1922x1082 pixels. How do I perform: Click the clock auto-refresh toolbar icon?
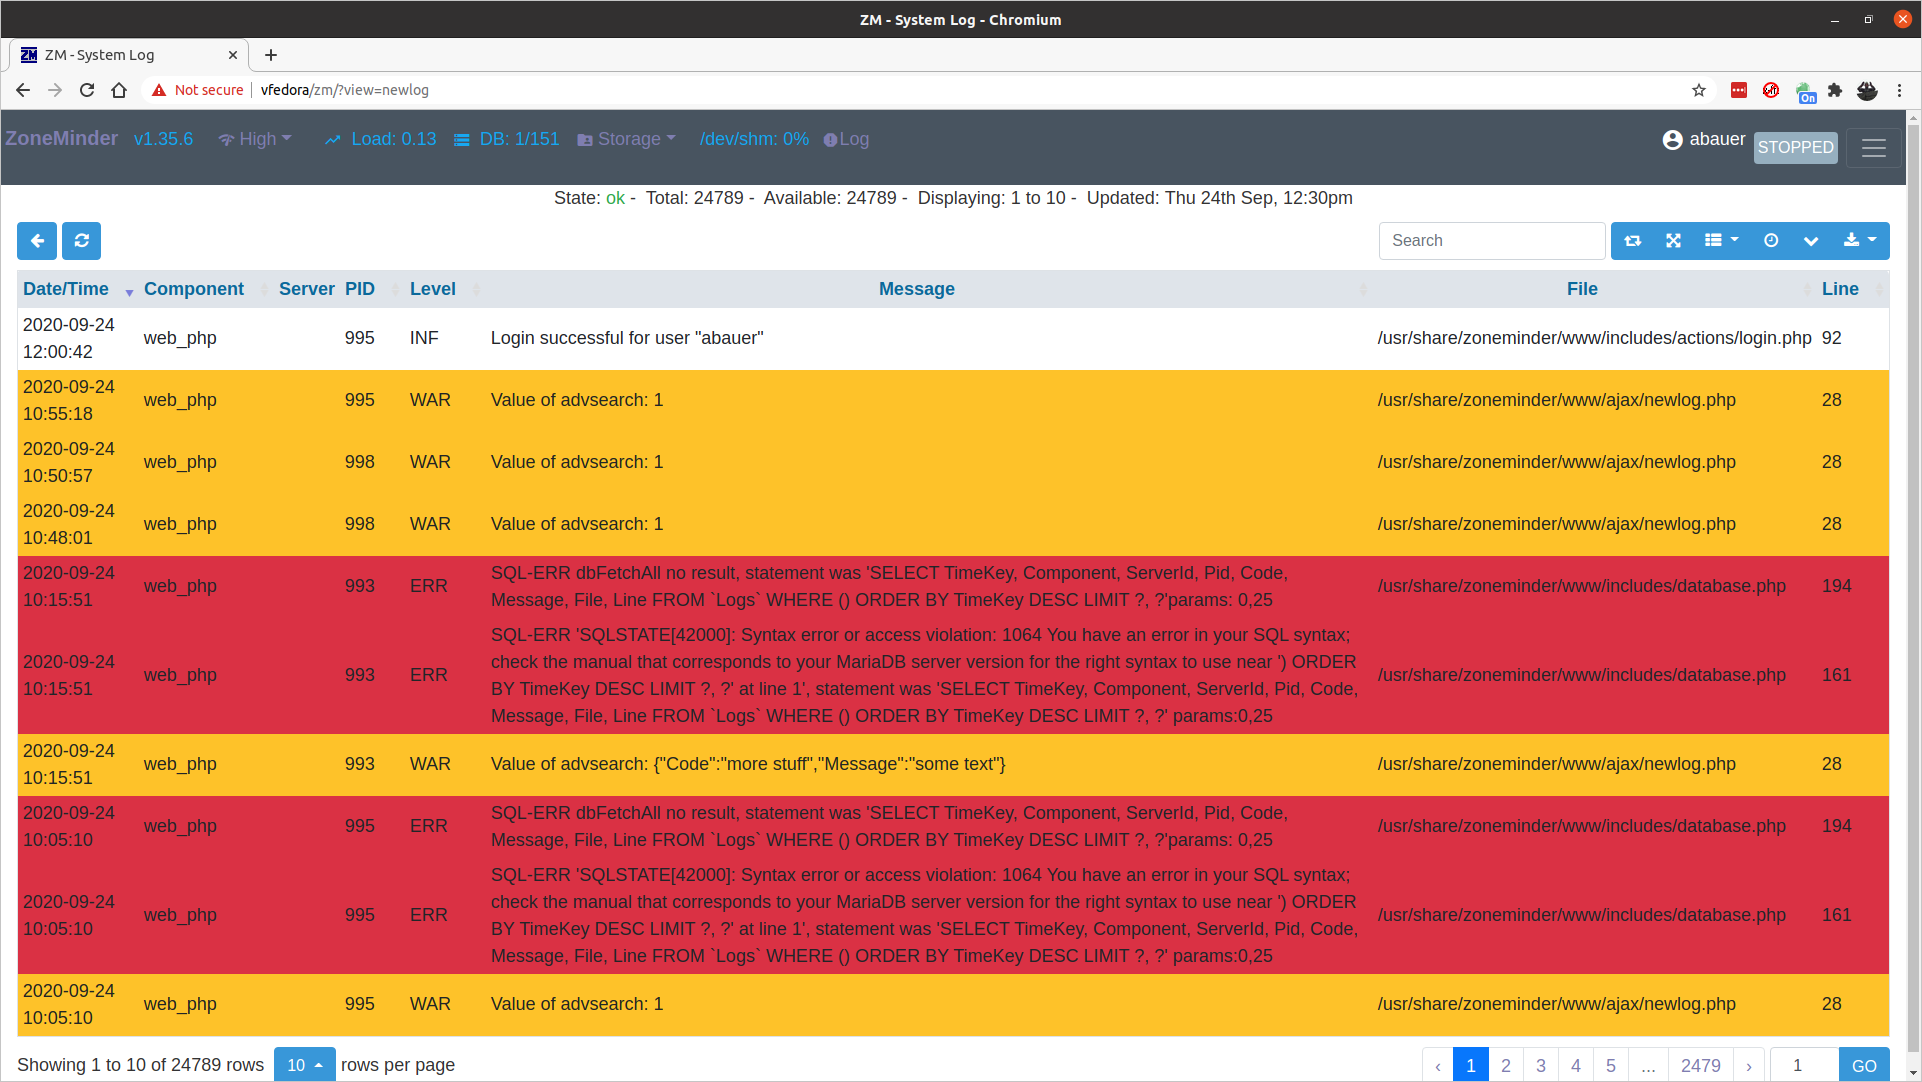click(1771, 241)
